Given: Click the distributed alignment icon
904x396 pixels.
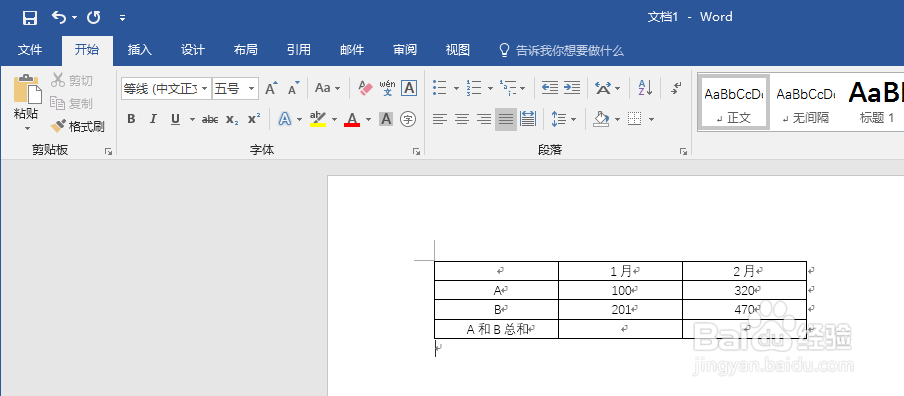Looking at the screenshot, I should 528,119.
